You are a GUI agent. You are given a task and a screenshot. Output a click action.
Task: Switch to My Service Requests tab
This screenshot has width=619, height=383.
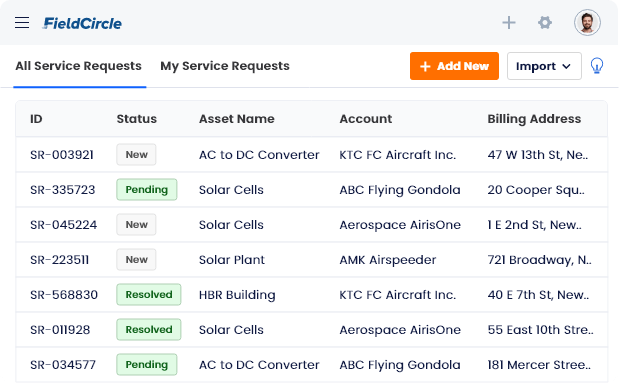click(225, 66)
